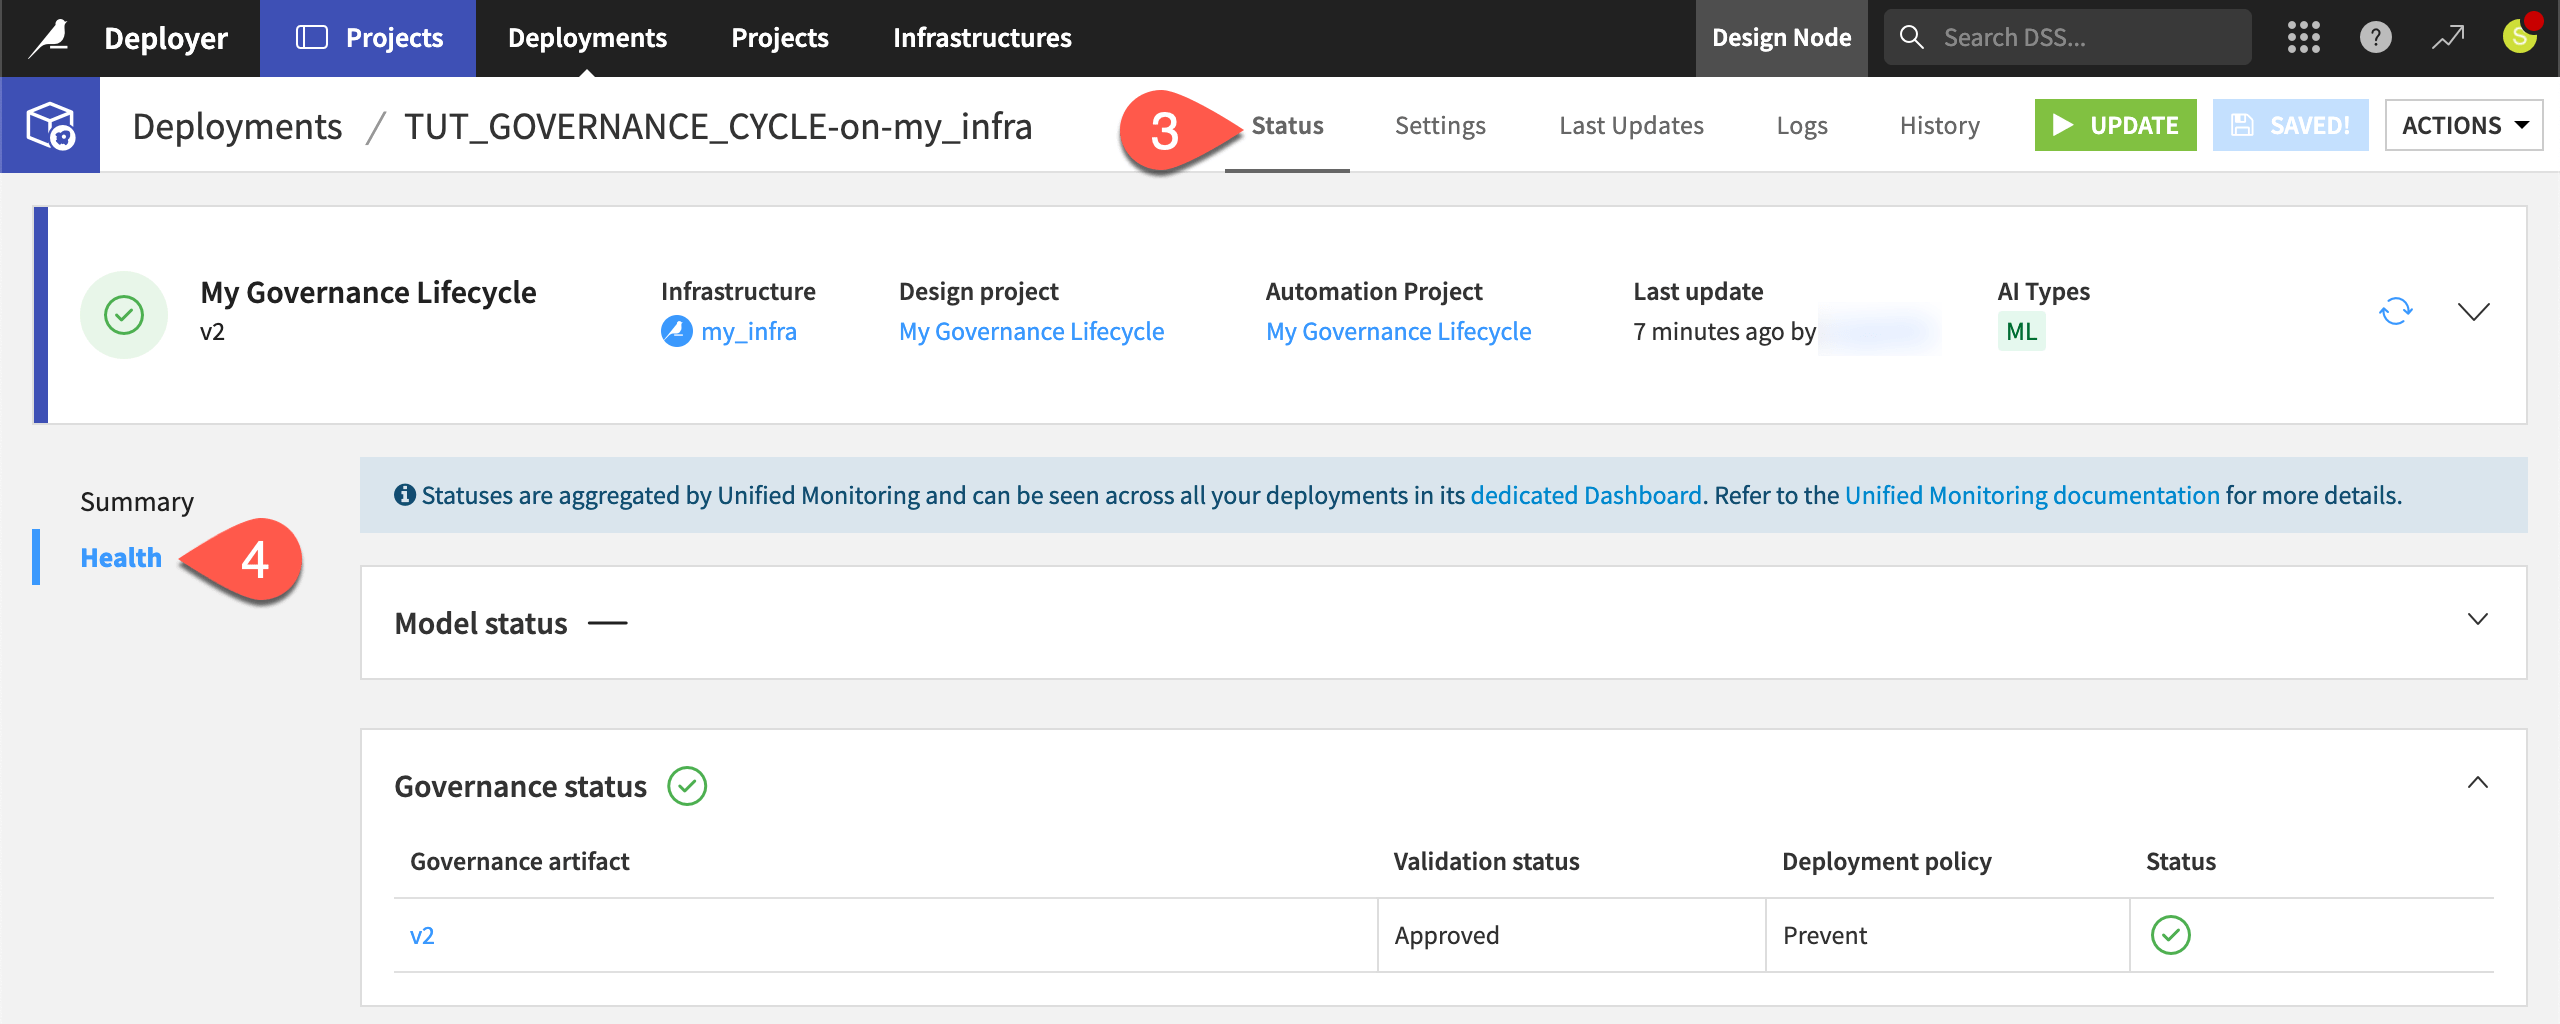Screen dimensions: 2560x1024
Task: Expand the Model status section
Action: coord(2479,619)
